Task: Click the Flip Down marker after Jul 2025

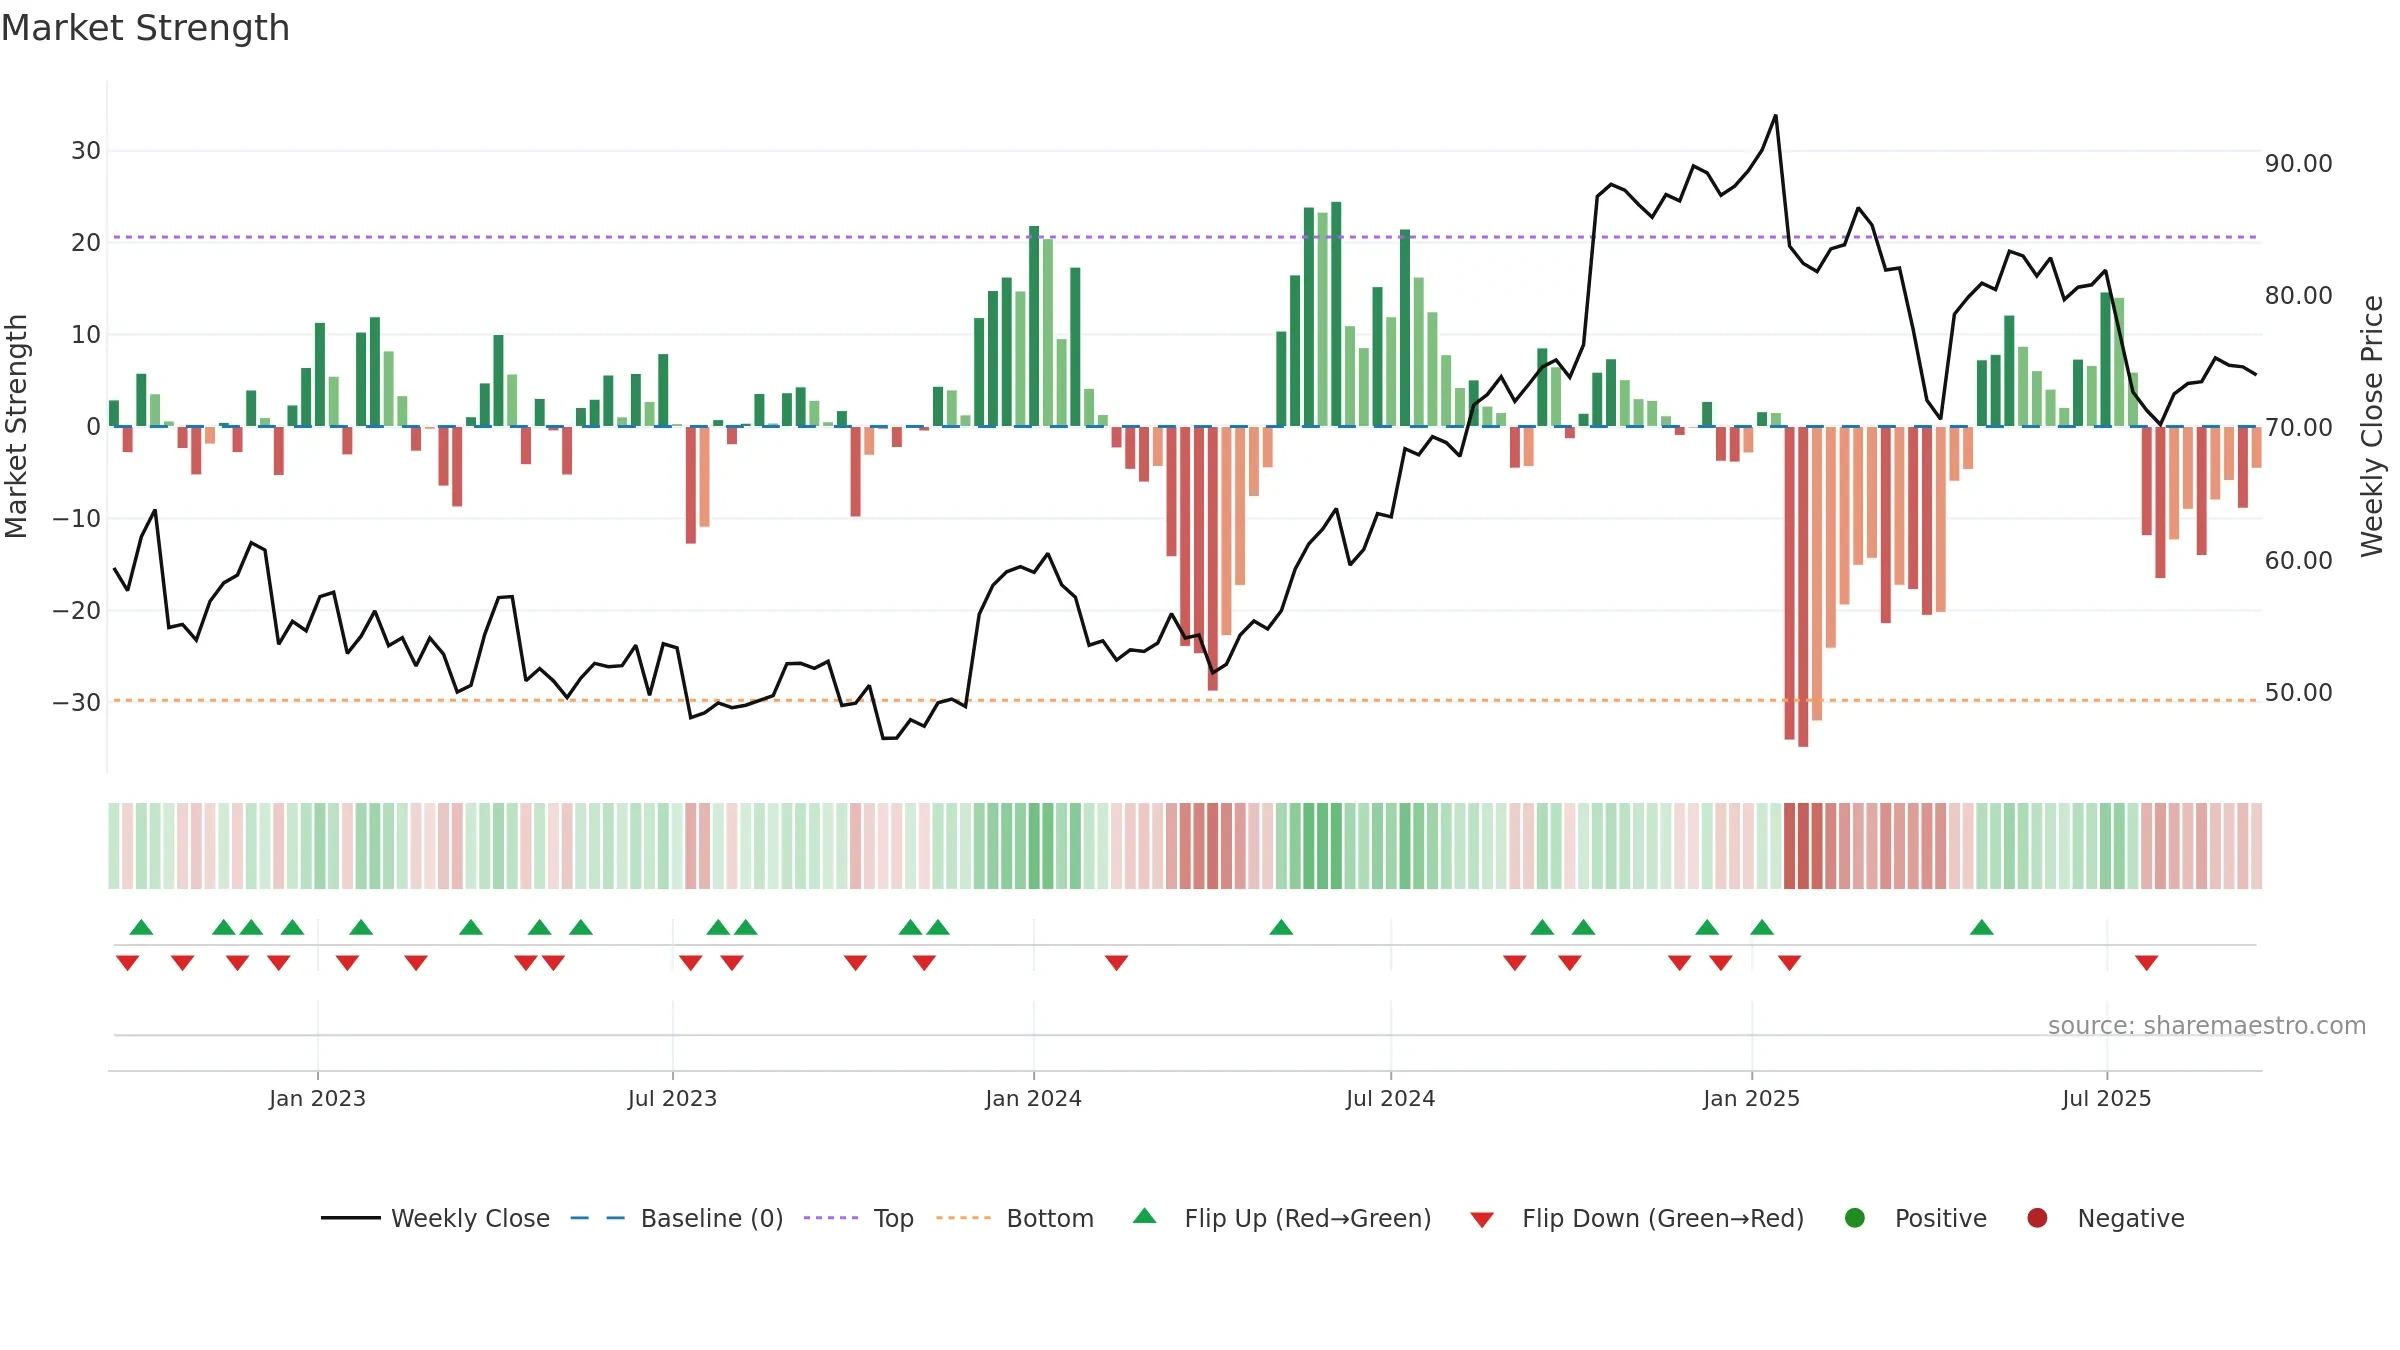Action: pos(2146,962)
